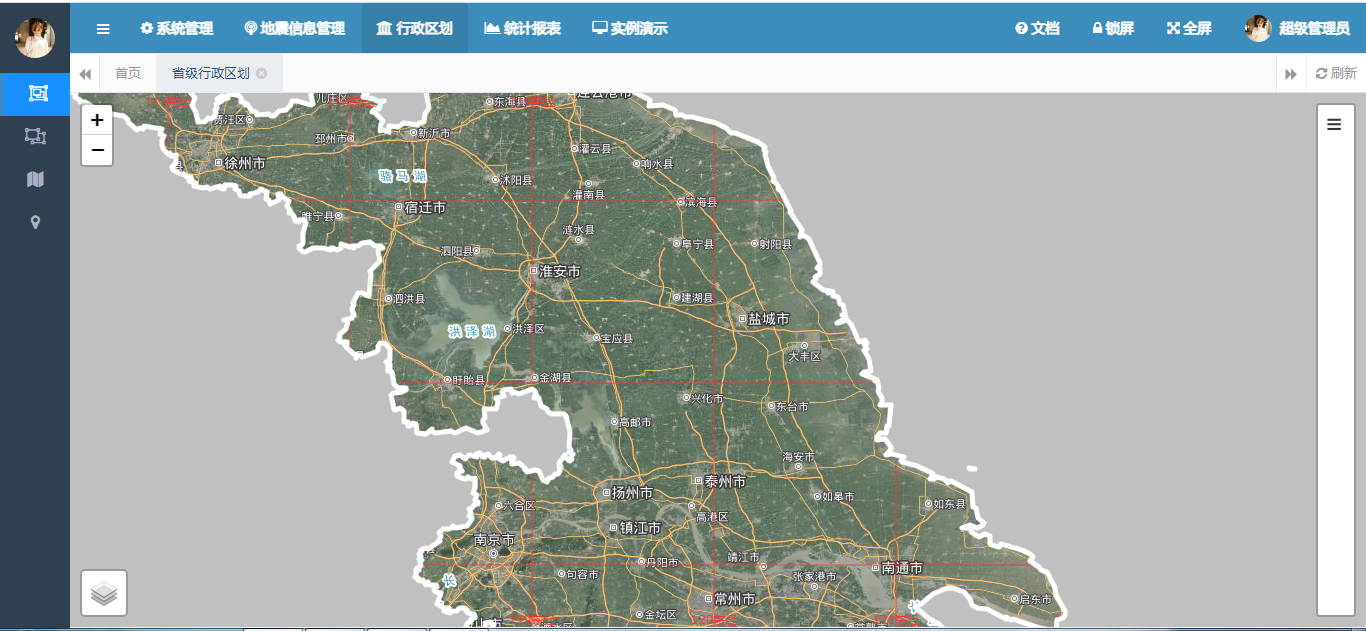Click 阜宁县 label on map
The width and height of the screenshot is (1366, 631).
pyautogui.click(x=698, y=244)
